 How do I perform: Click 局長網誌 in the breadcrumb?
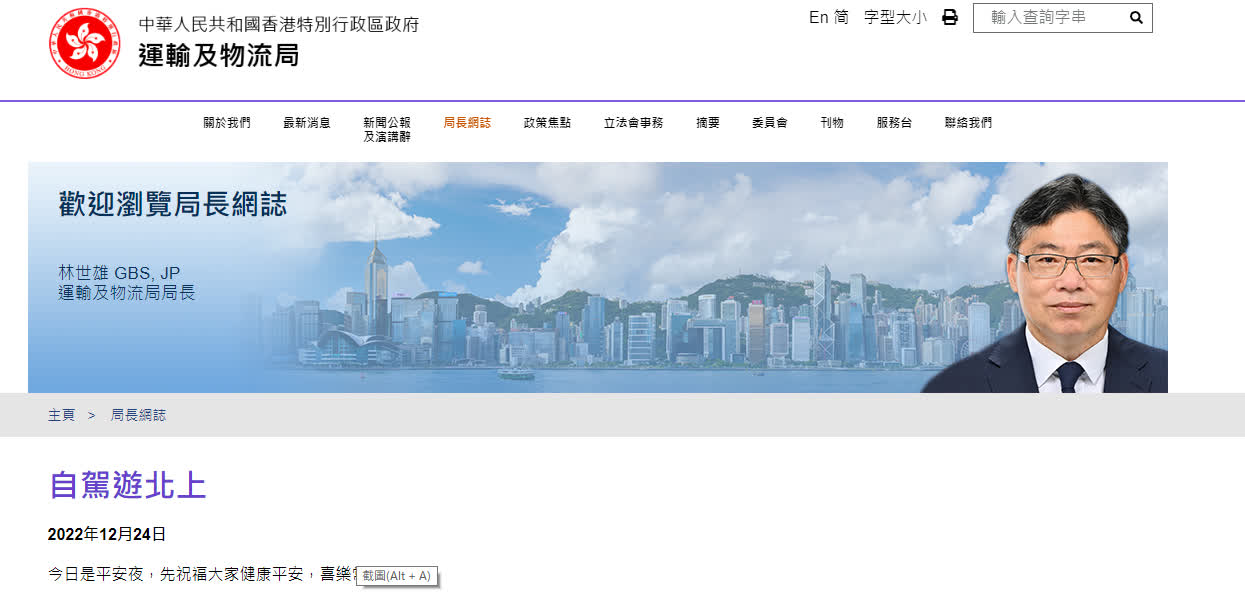click(x=138, y=415)
